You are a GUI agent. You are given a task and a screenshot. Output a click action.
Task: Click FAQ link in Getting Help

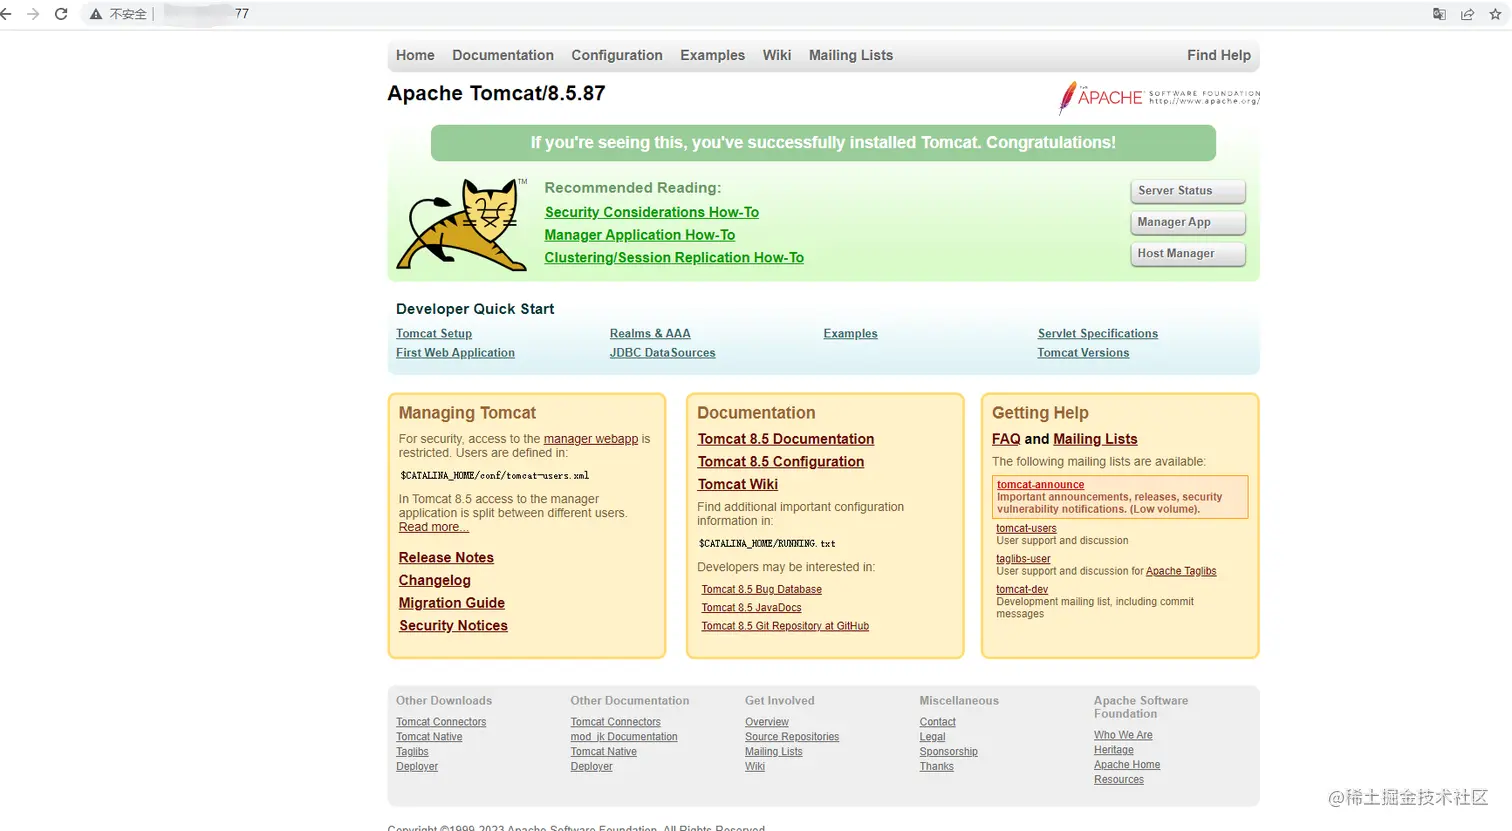click(x=1006, y=439)
